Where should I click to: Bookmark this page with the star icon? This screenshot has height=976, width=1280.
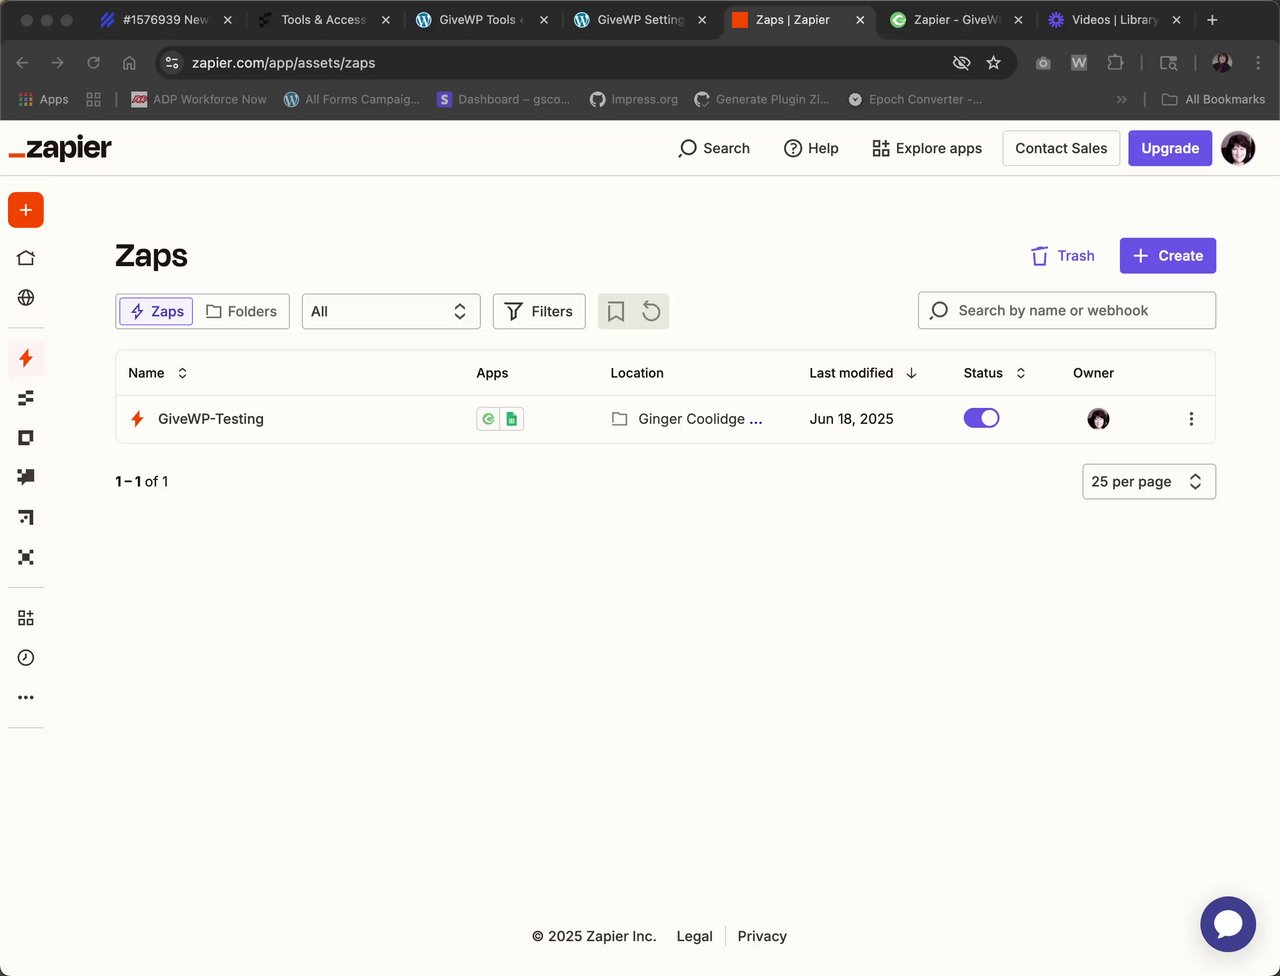[993, 63]
